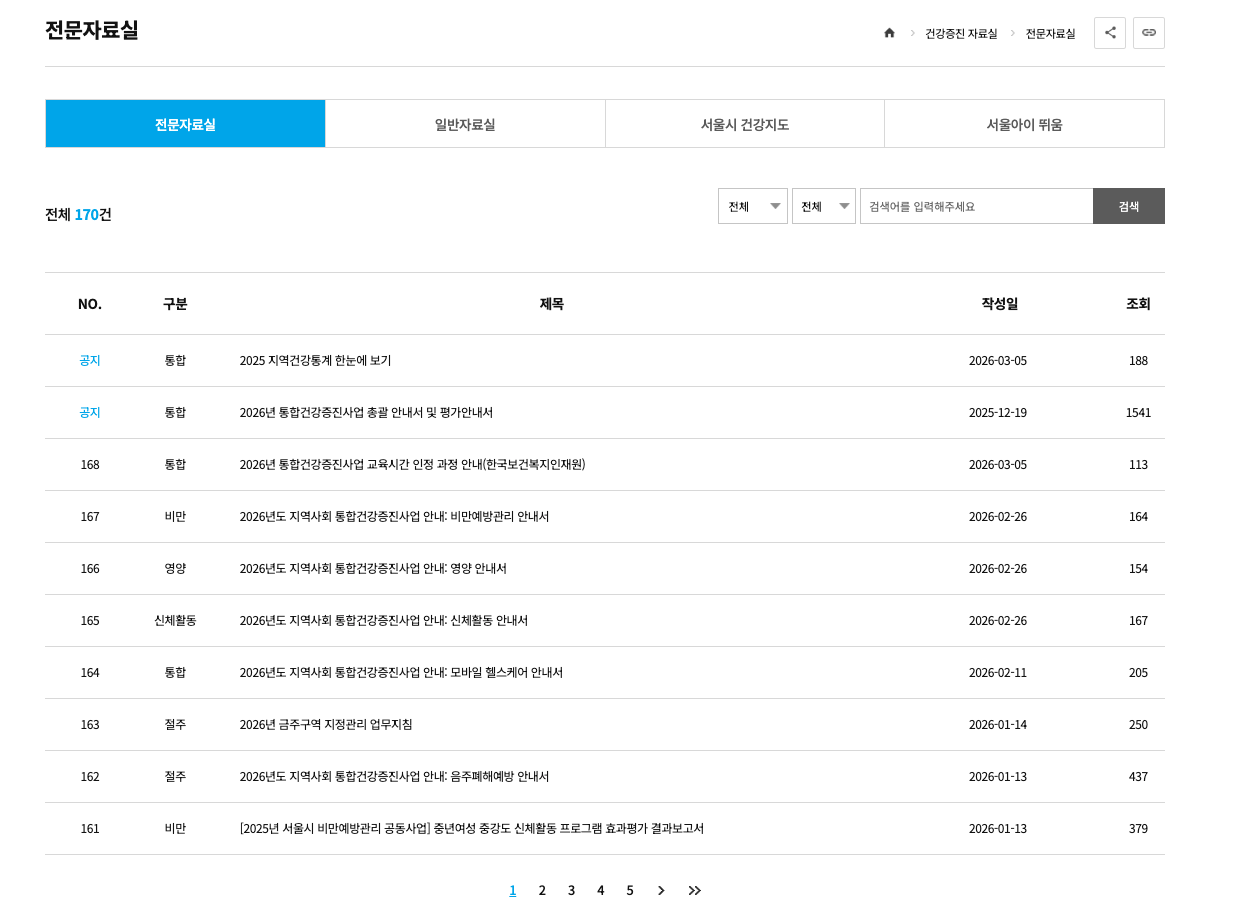The width and height of the screenshot is (1241, 916).
Task: Go to page 5 in pagination
Action: 630,890
